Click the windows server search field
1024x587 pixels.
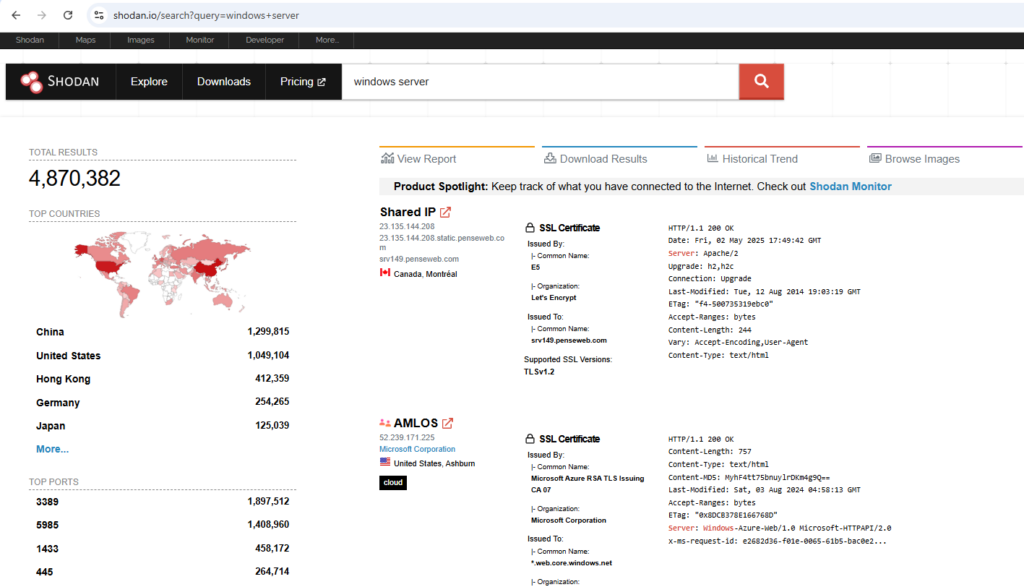[540, 82]
